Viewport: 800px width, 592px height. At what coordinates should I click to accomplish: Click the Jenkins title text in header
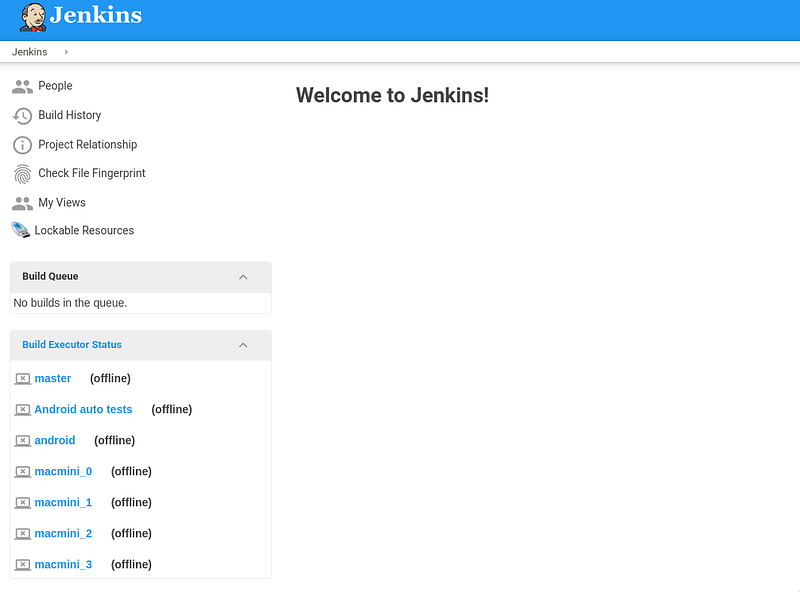[96, 15]
